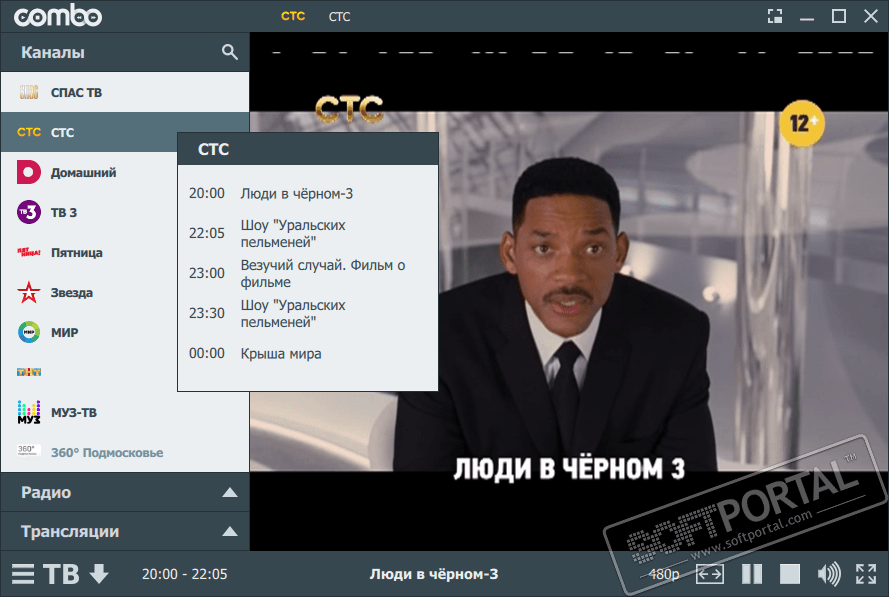Enter fullscreen mode from bottom bar
Image resolution: width=889 pixels, height=597 pixels.
866,574
